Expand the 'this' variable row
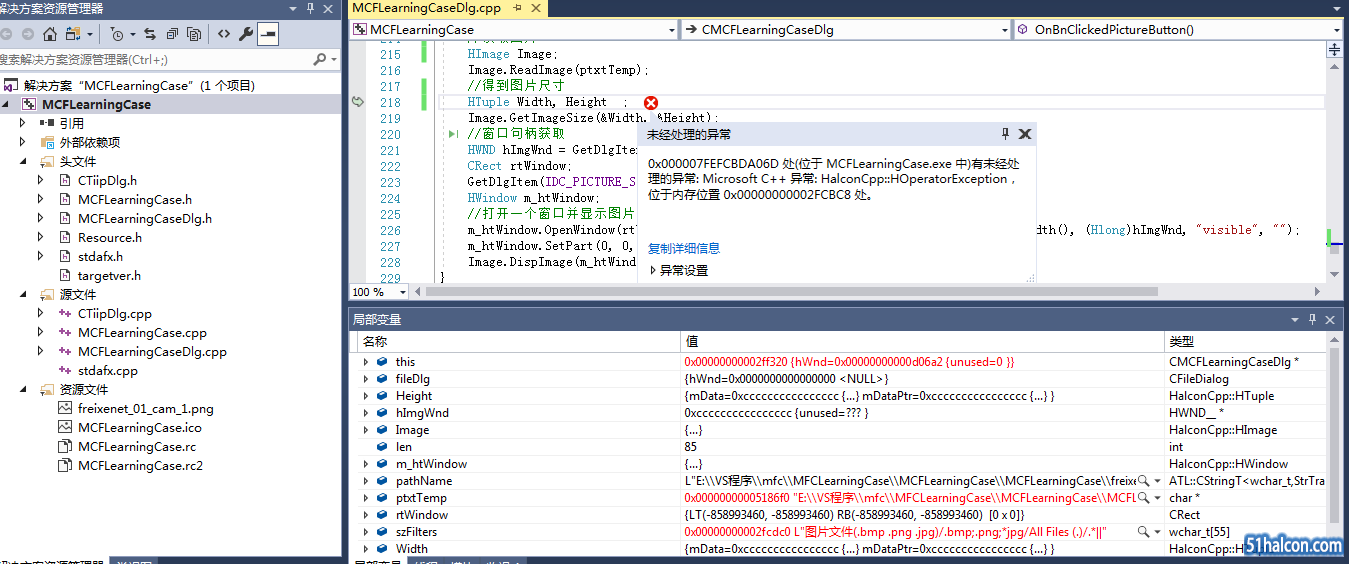 click(x=366, y=362)
